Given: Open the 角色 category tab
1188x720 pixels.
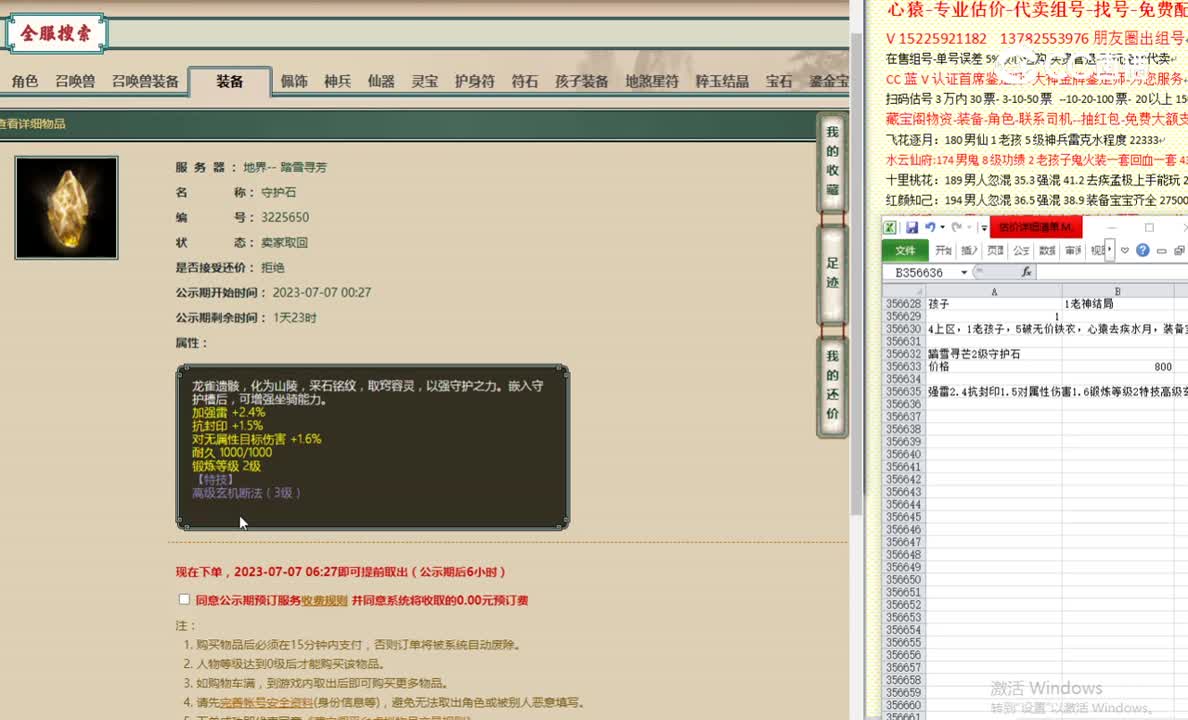Looking at the screenshot, I should (x=25, y=81).
